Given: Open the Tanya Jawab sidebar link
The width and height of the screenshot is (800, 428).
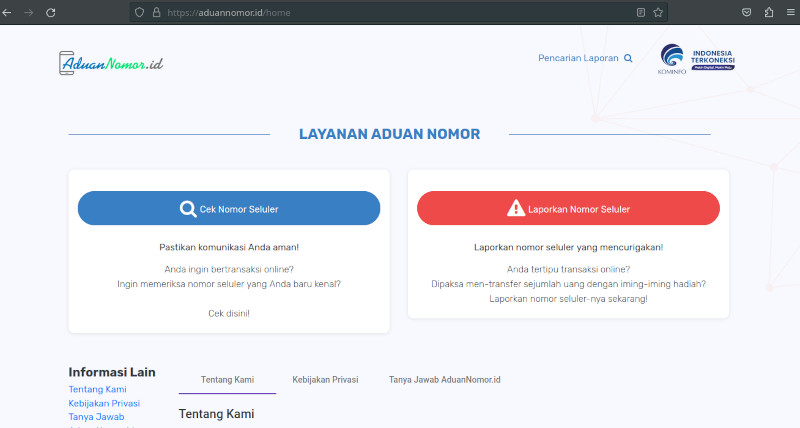Looking at the screenshot, I should [x=96, y=417].
